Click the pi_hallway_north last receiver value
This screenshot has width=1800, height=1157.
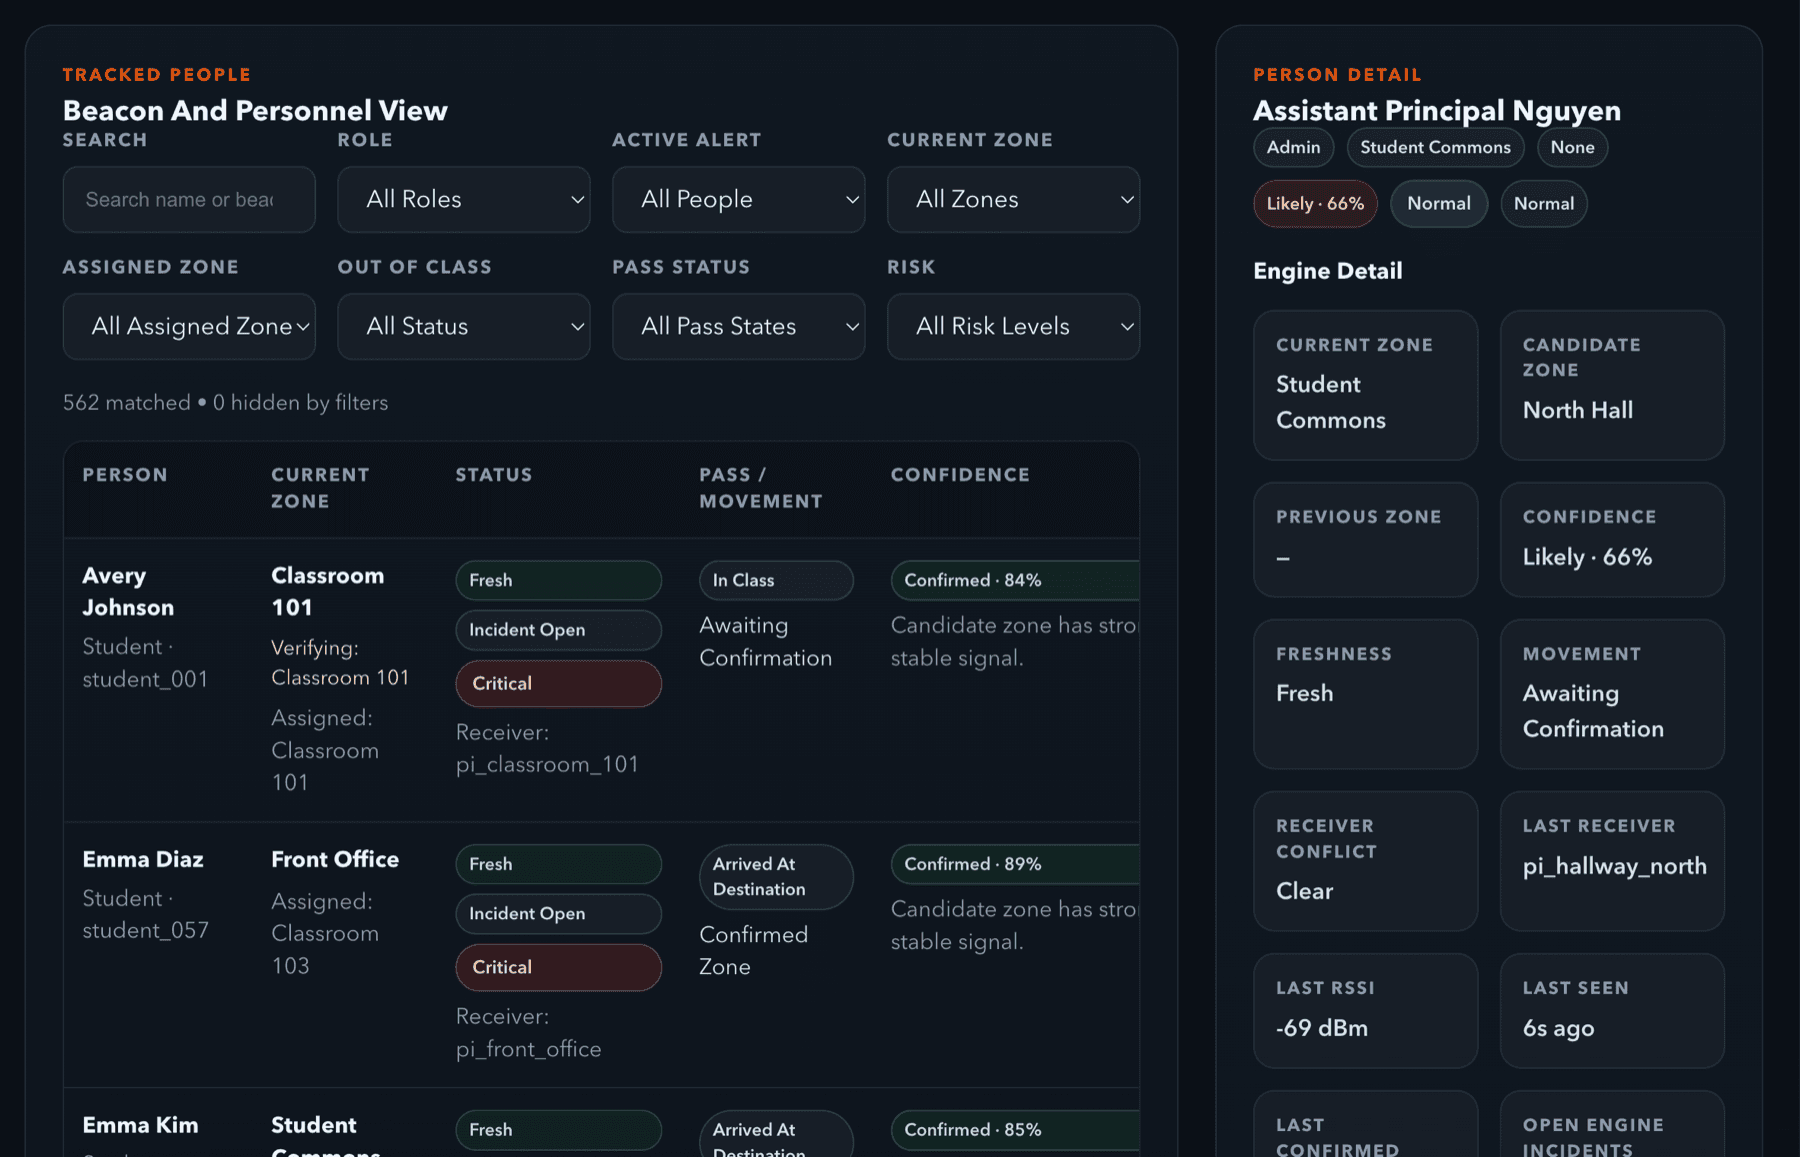tap(1615, 867)
